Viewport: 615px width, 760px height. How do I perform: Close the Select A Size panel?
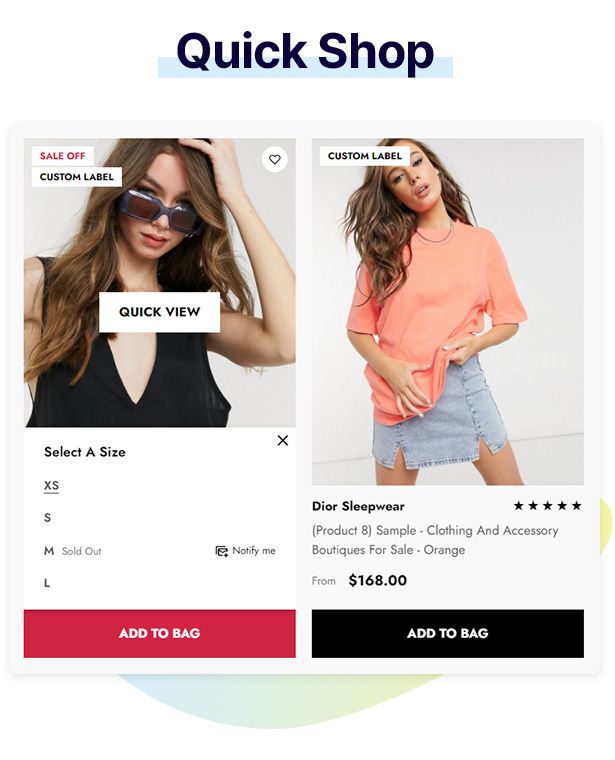(x=283, y=440)
